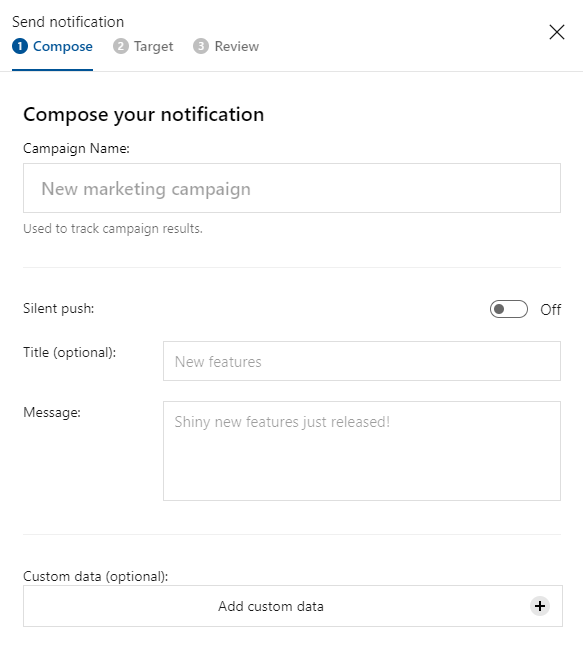Image resolution: width=583 pixels, height=666 pixels.
Task: Close the Send notification panel
Action: pyautogui.click(x=557, y=32)
